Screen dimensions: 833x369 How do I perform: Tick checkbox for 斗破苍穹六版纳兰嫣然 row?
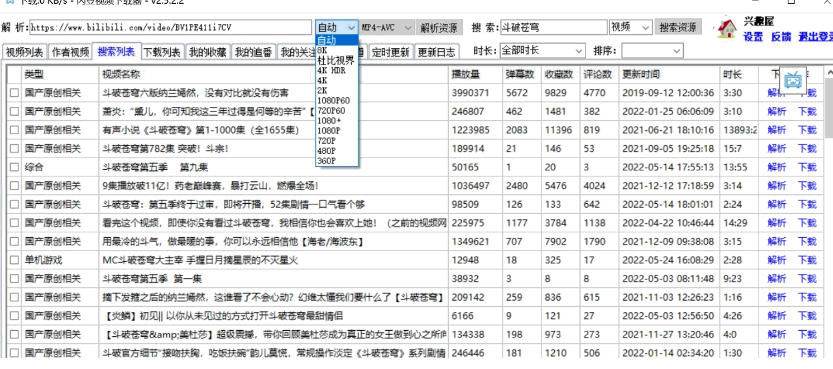(14, 93)
